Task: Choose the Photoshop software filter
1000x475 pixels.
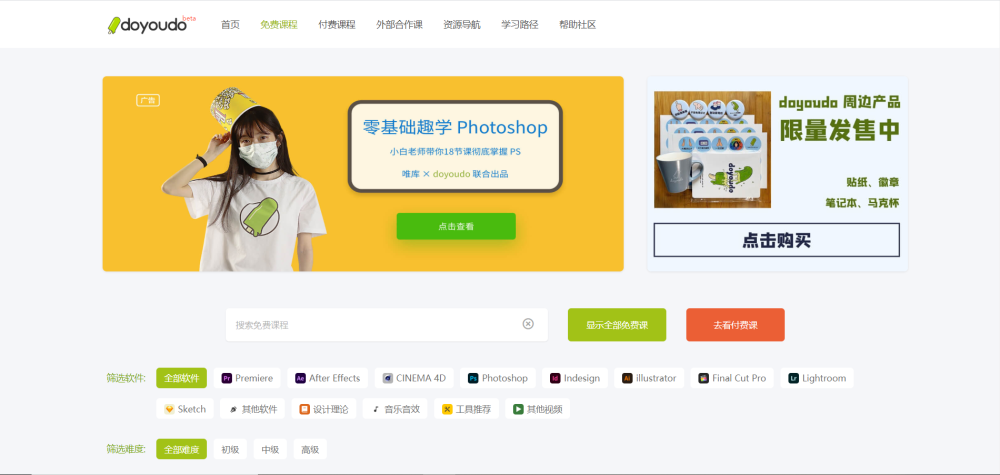Action: (x=497, y=378)
